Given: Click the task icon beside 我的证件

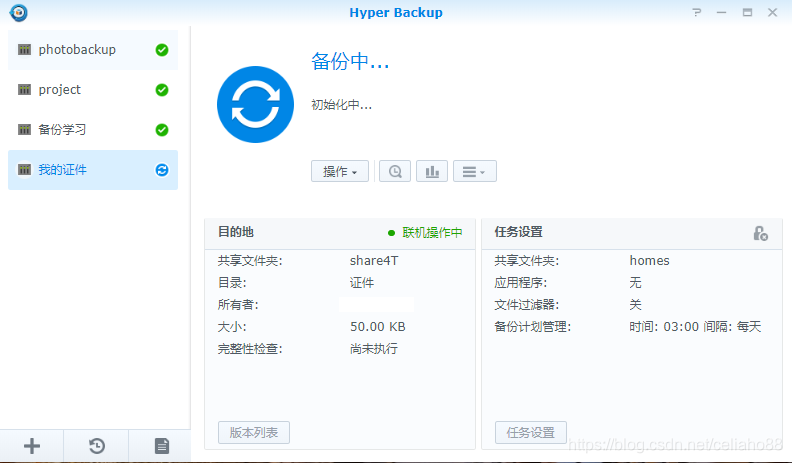Looking at the screenshot, I should [x=24, y=169].
